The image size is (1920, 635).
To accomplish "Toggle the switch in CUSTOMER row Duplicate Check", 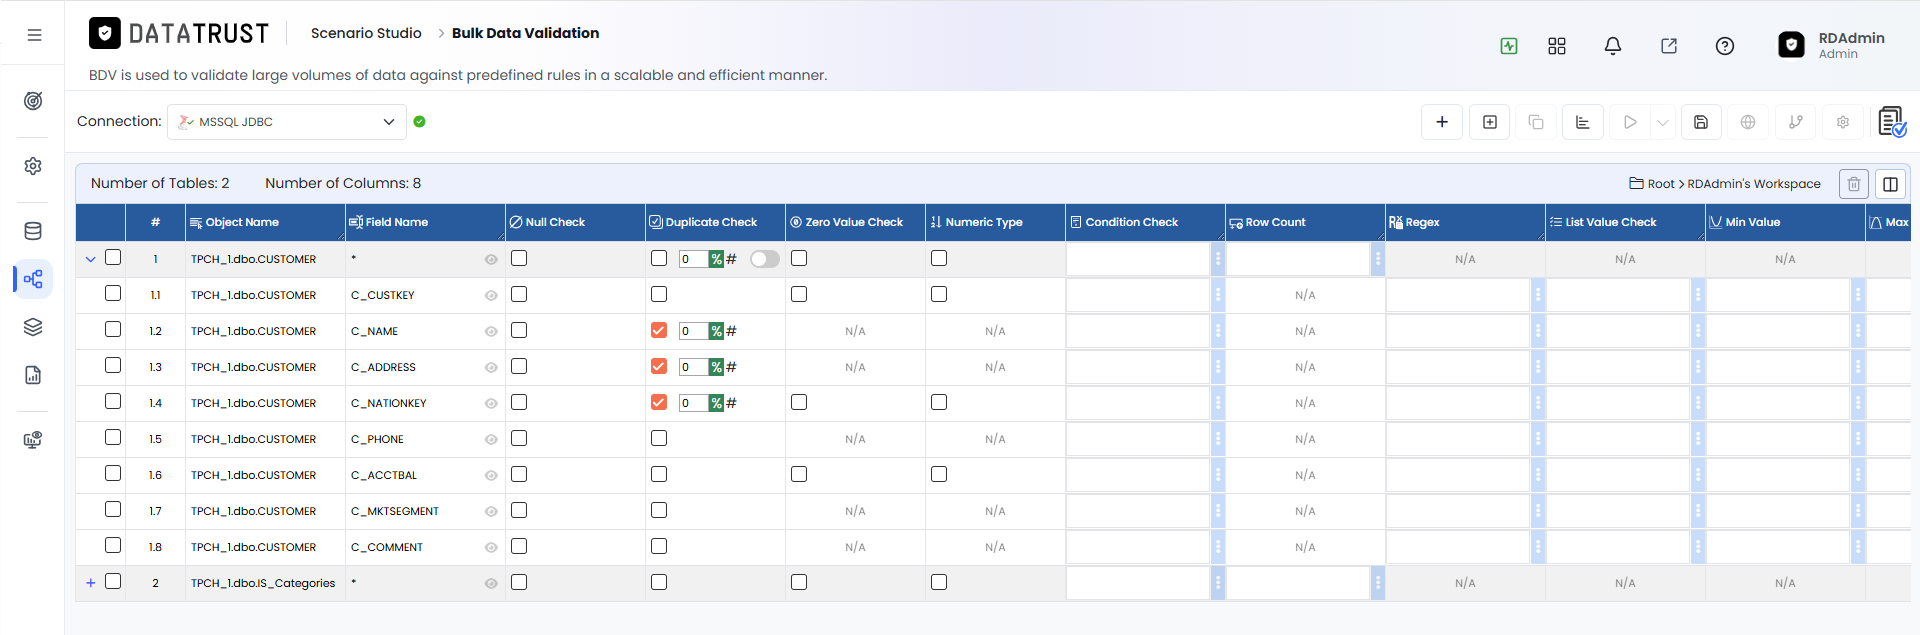I will click(765, 259).
